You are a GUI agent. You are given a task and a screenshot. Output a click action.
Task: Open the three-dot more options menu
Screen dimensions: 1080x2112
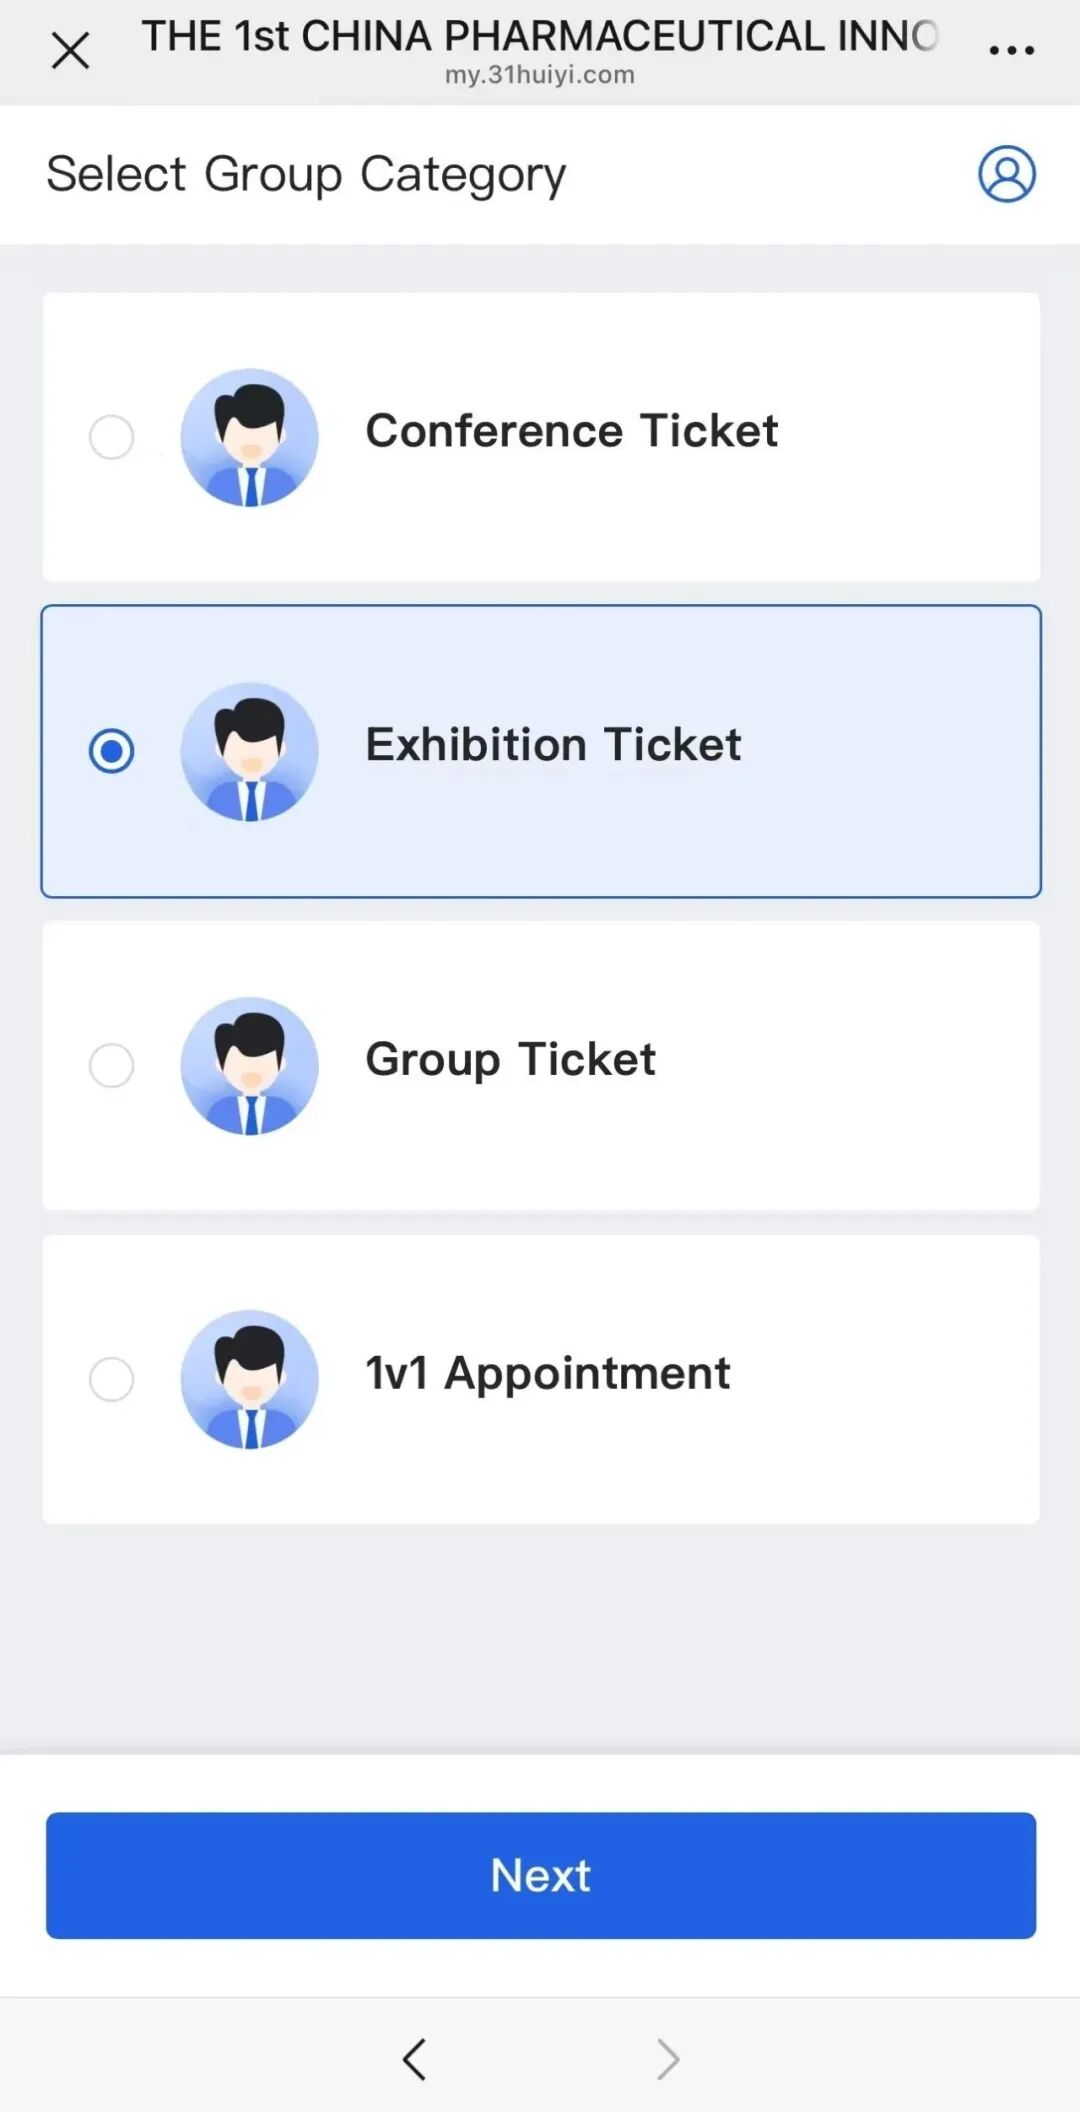[1011, 50]
